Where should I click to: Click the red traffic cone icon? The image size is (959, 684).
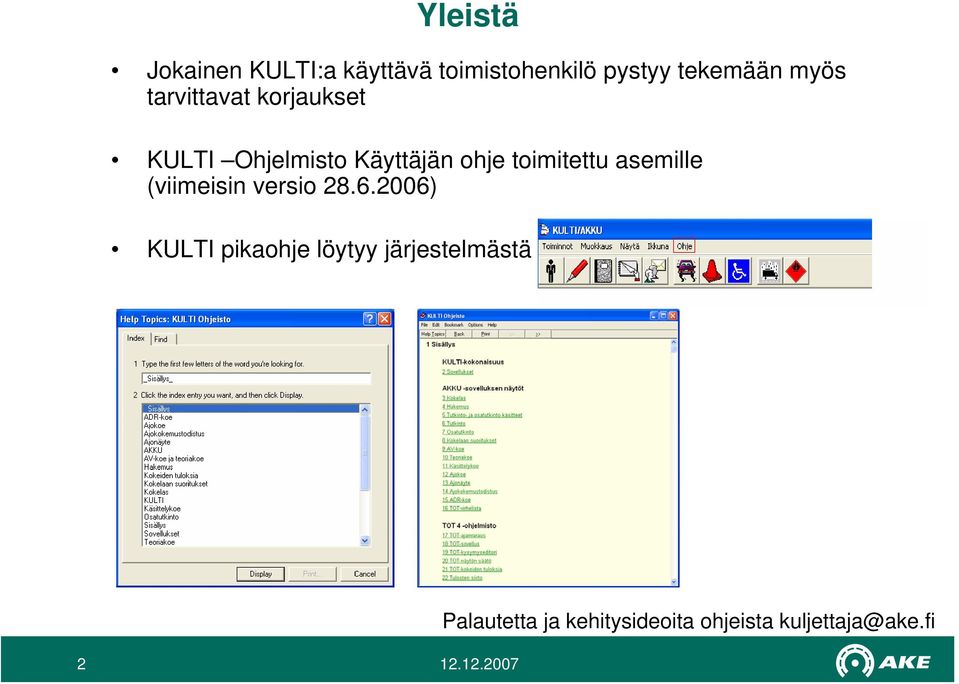[712, 271]
